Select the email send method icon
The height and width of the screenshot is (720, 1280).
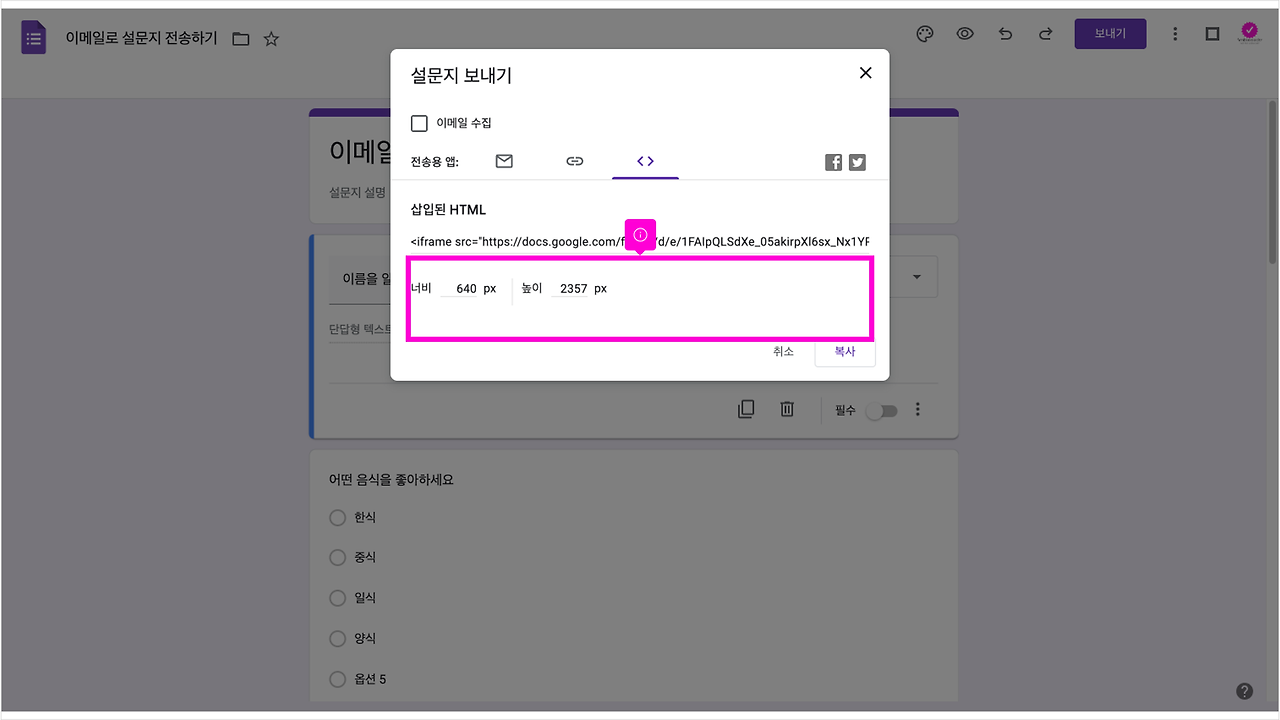click(x=503, y=160)
